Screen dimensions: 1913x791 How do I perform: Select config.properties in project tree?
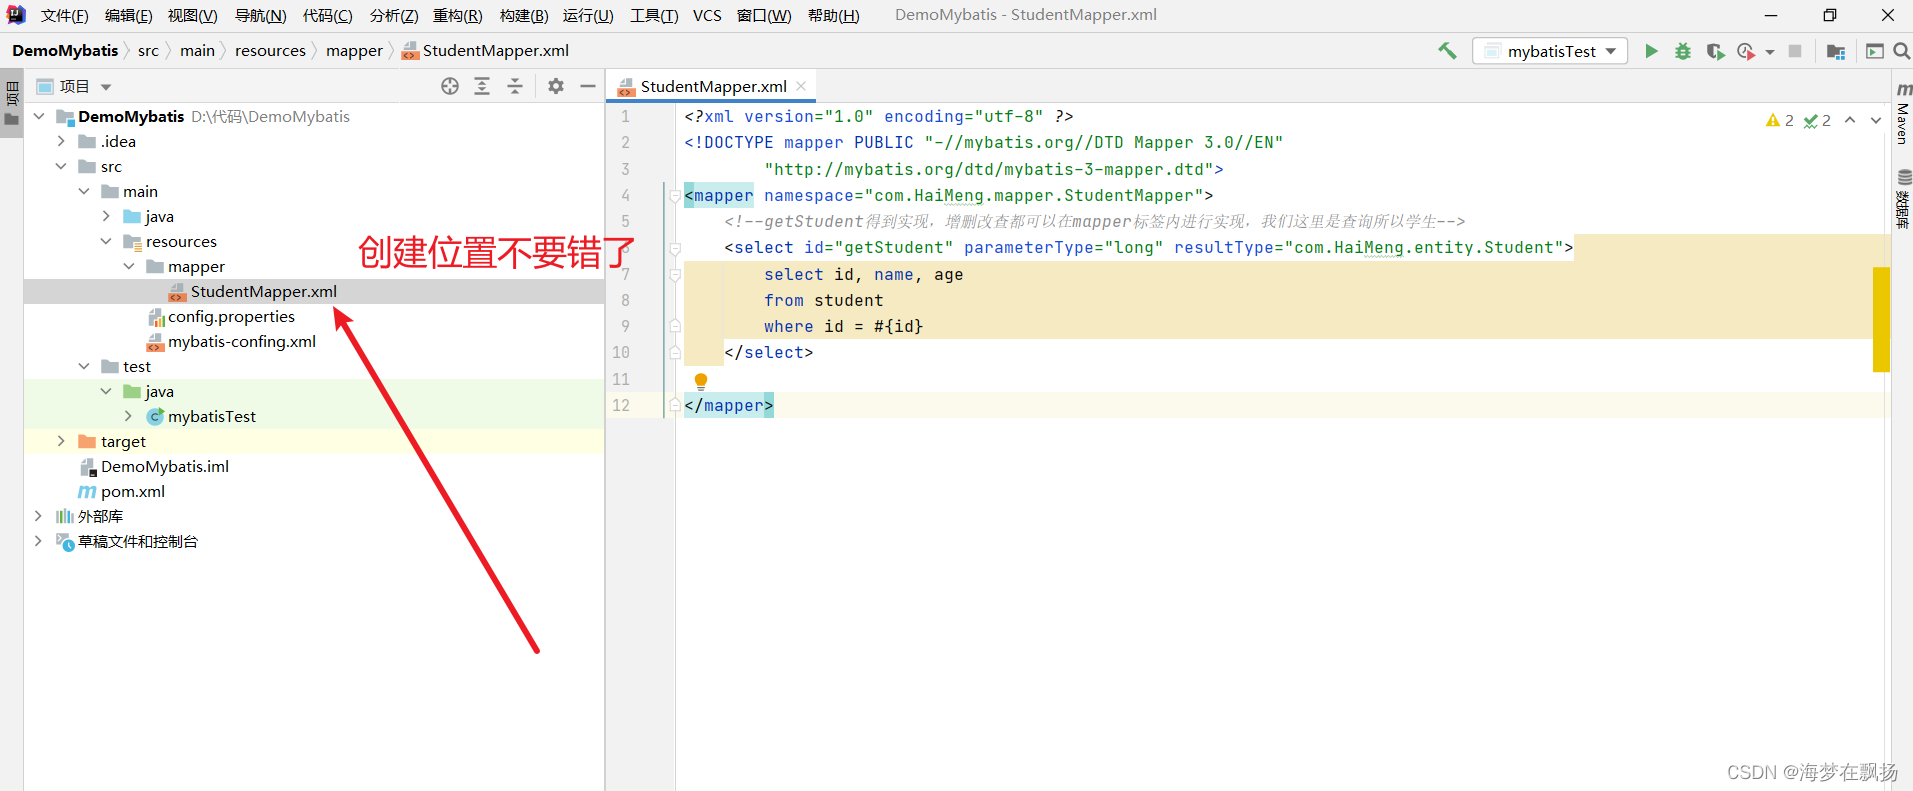click(x=231, y=316)
